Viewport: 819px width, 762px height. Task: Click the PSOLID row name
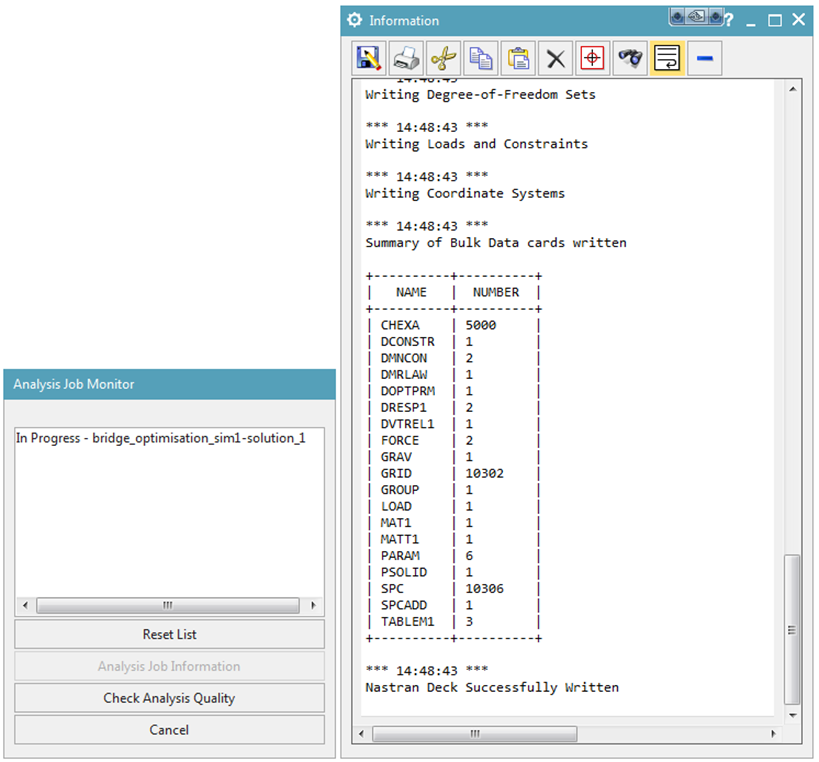404,572
